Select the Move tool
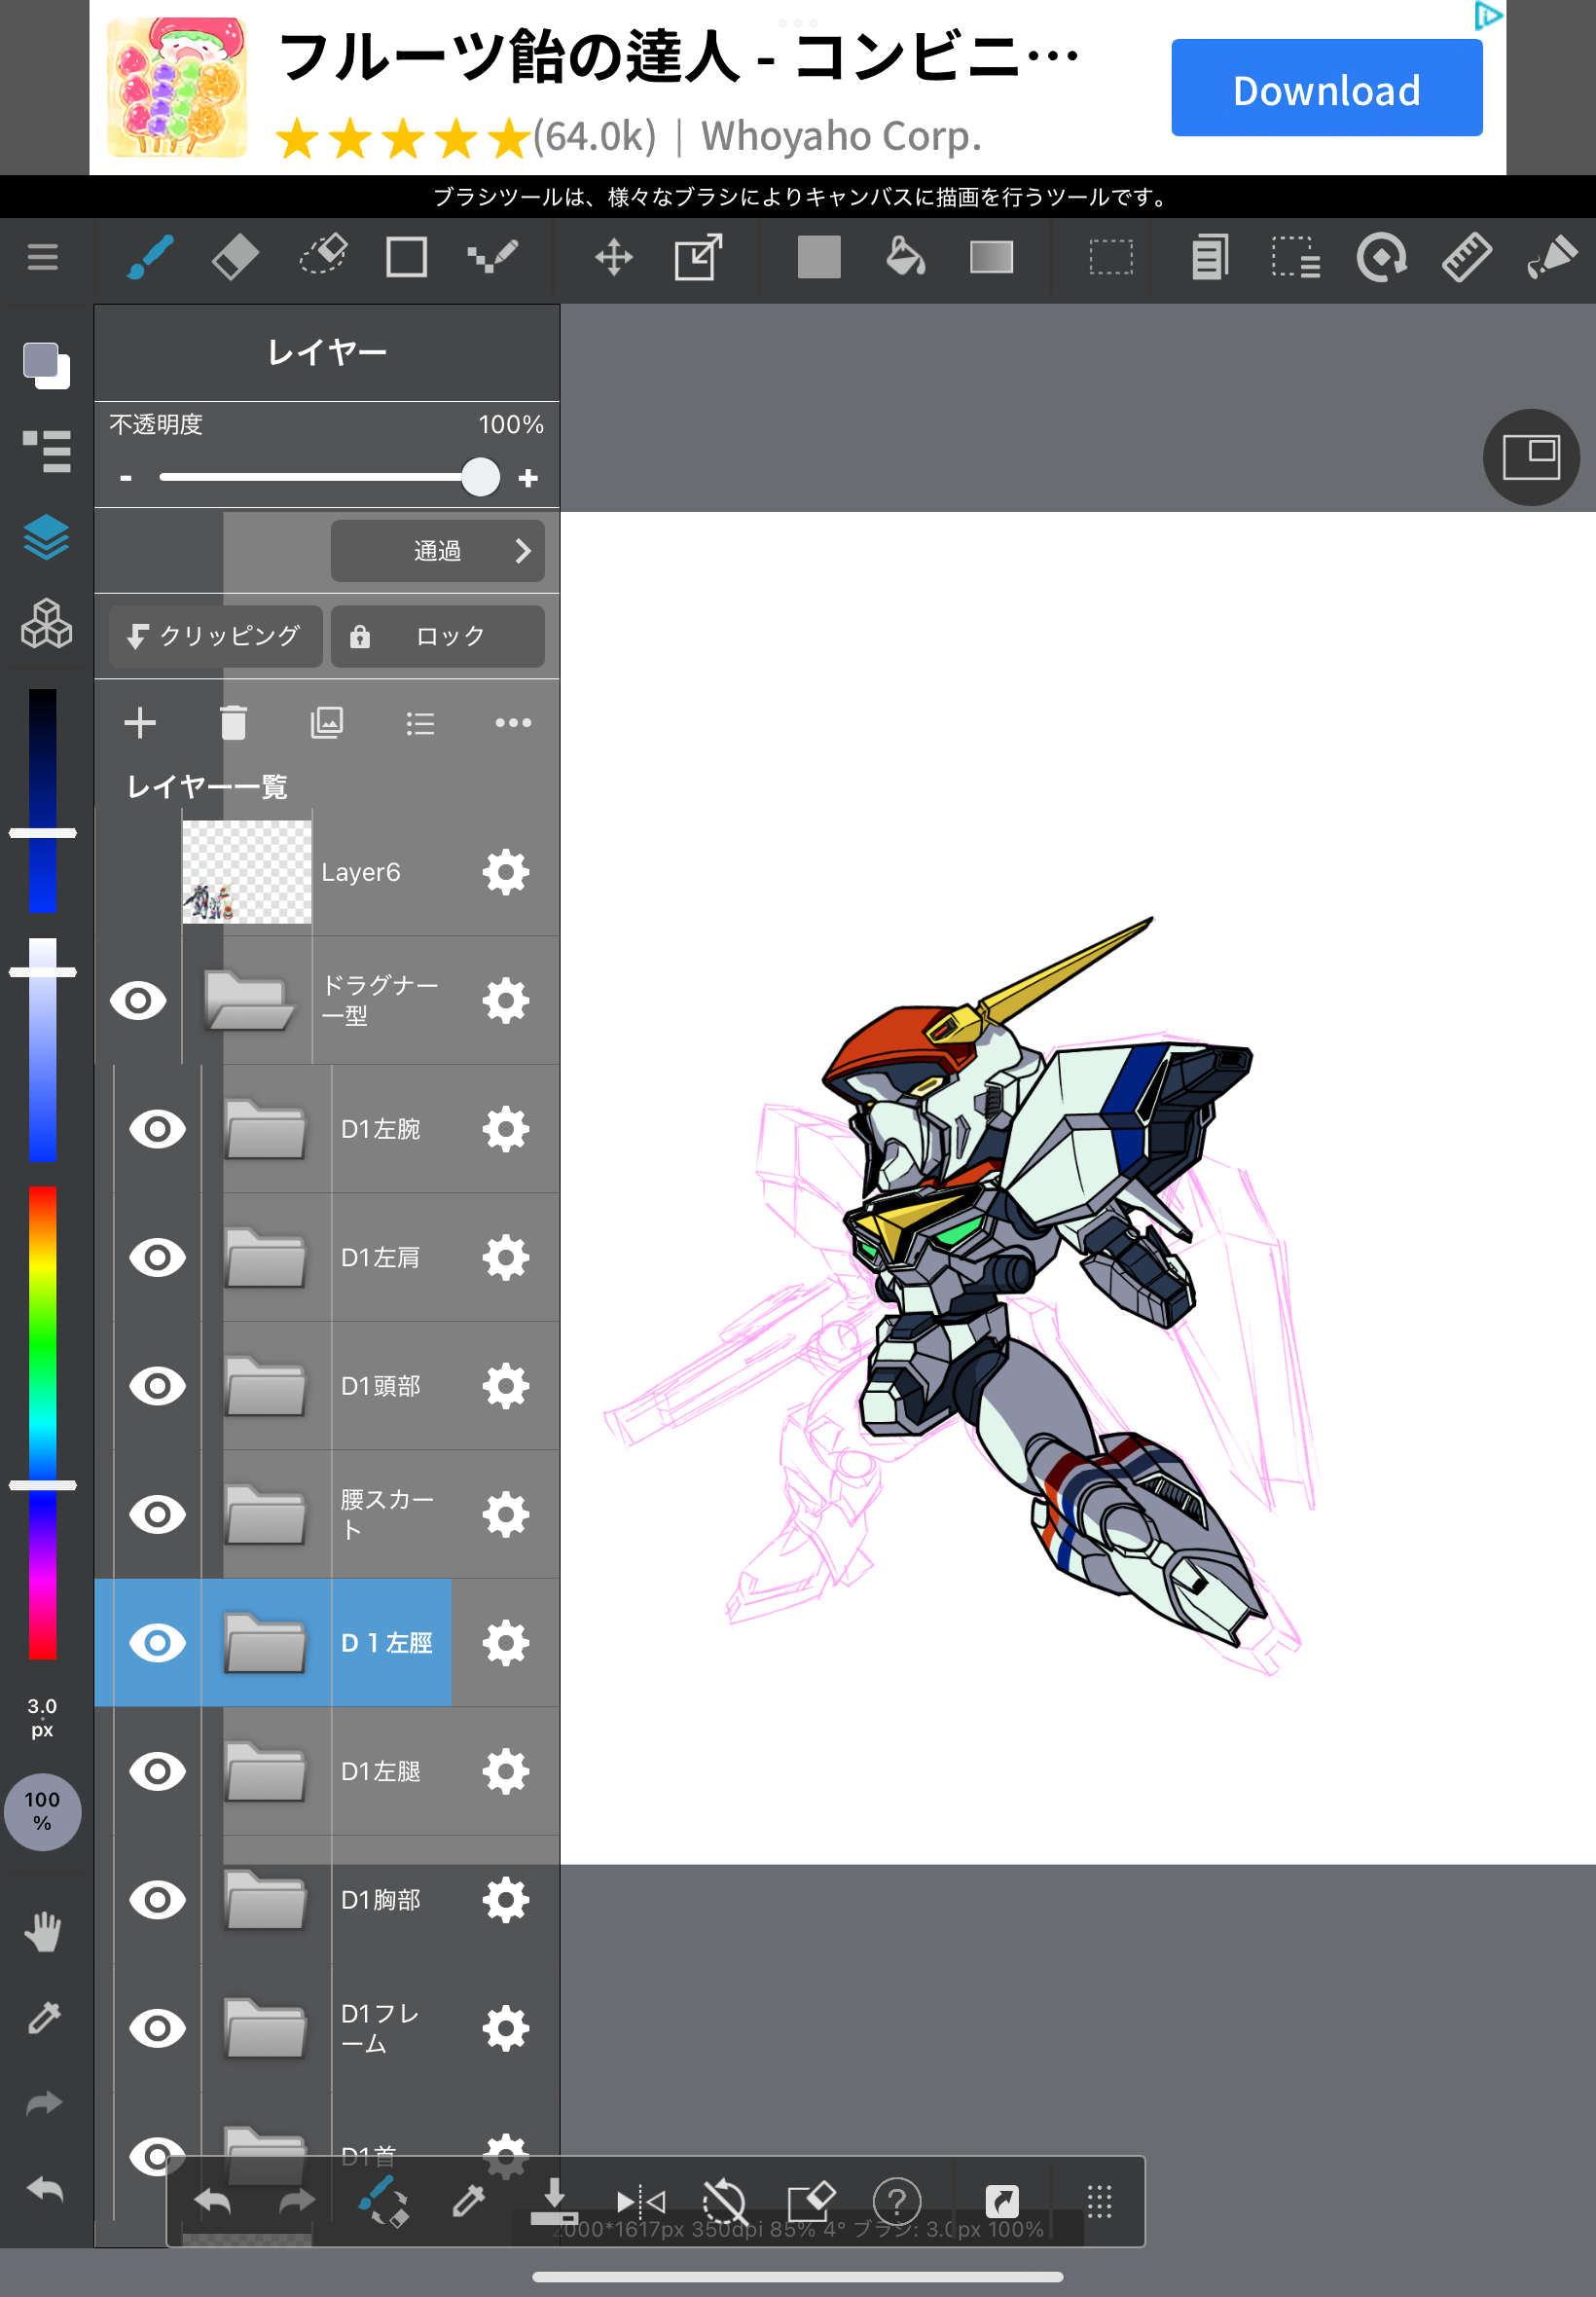1596x2297 pixels. pos(613,258)
